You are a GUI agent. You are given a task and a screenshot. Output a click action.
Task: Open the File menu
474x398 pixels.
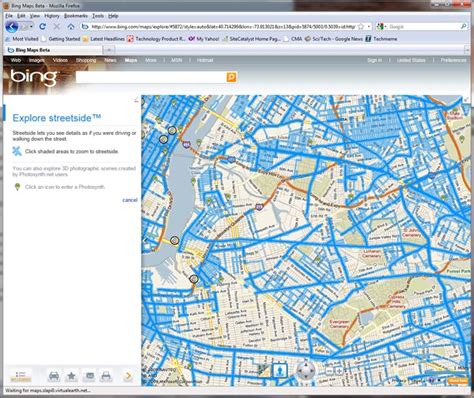click(9, 16)
